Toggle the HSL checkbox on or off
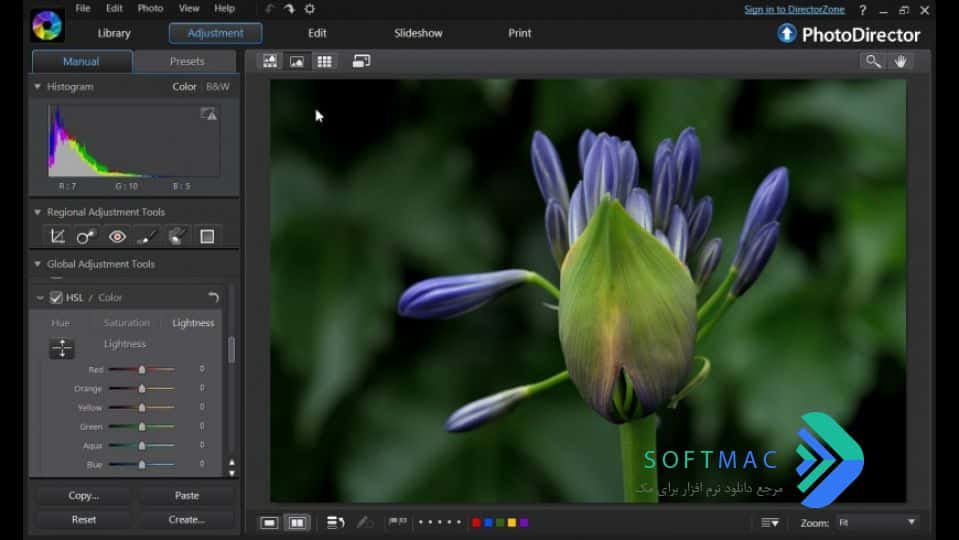Screen dimensions: 959x540 56,298
